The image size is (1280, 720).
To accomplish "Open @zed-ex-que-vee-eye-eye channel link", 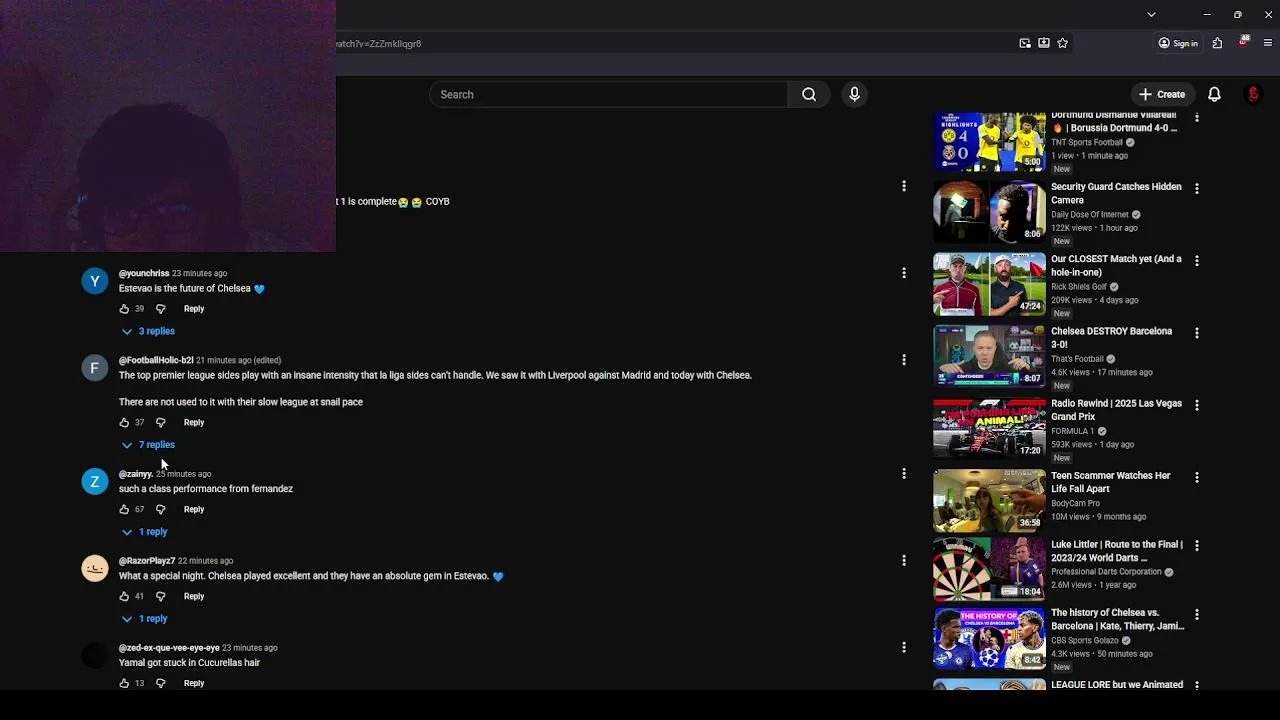I will pyautogui.click(x=169, y=648).
